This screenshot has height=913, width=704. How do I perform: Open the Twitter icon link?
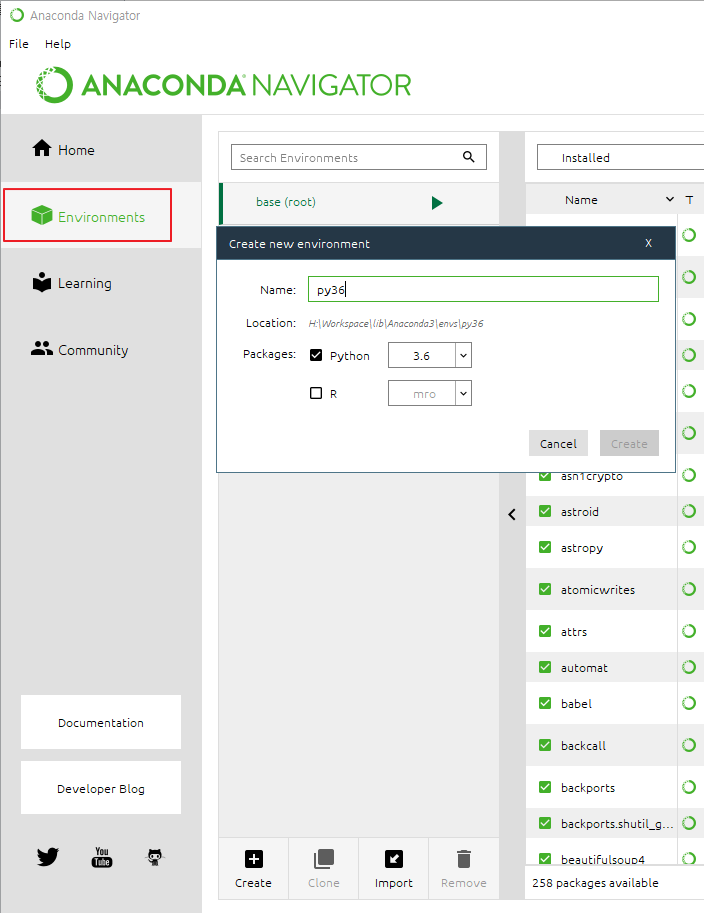tap(48, 857)
